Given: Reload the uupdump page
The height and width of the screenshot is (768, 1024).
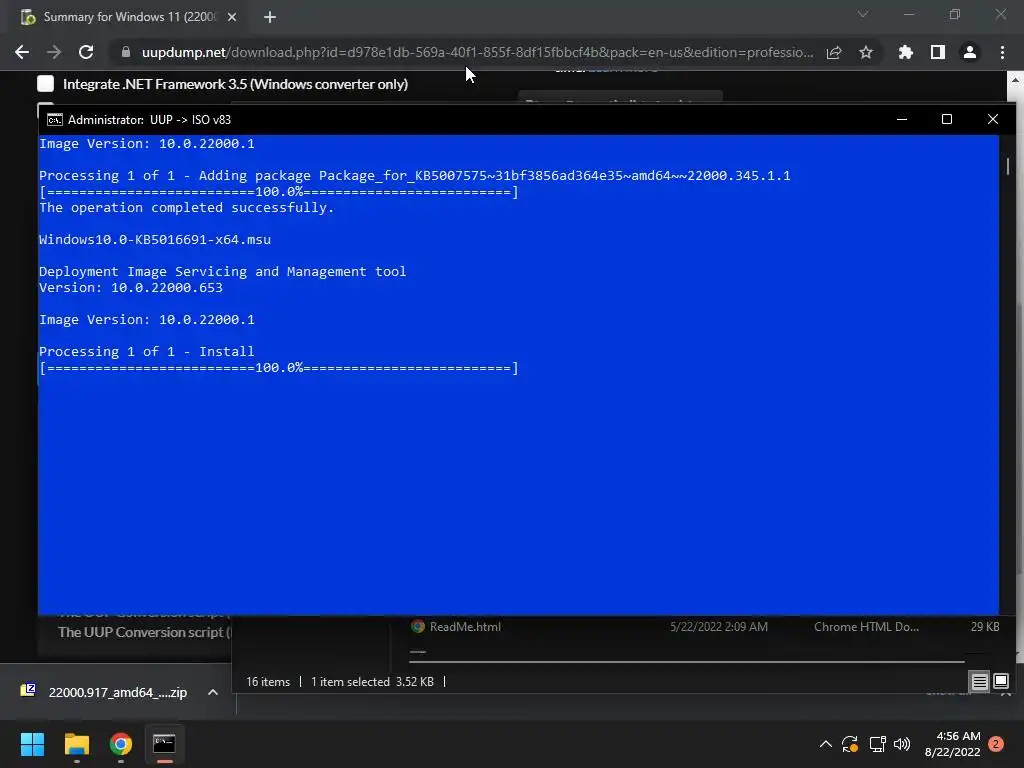Looking at the screenshot, I should pos(86,52).
